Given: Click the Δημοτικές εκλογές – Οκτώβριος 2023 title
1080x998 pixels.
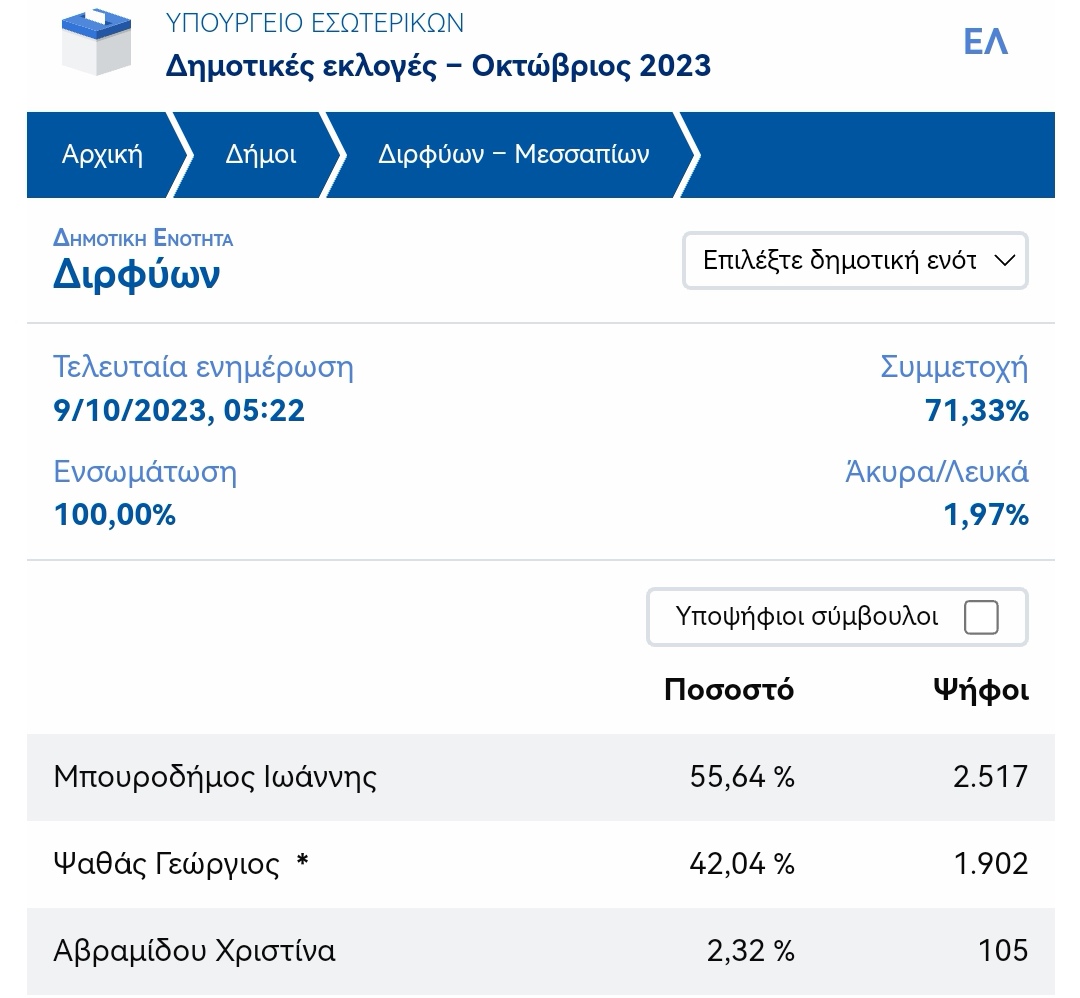Looking at the screenshot, I should (438, 66).
